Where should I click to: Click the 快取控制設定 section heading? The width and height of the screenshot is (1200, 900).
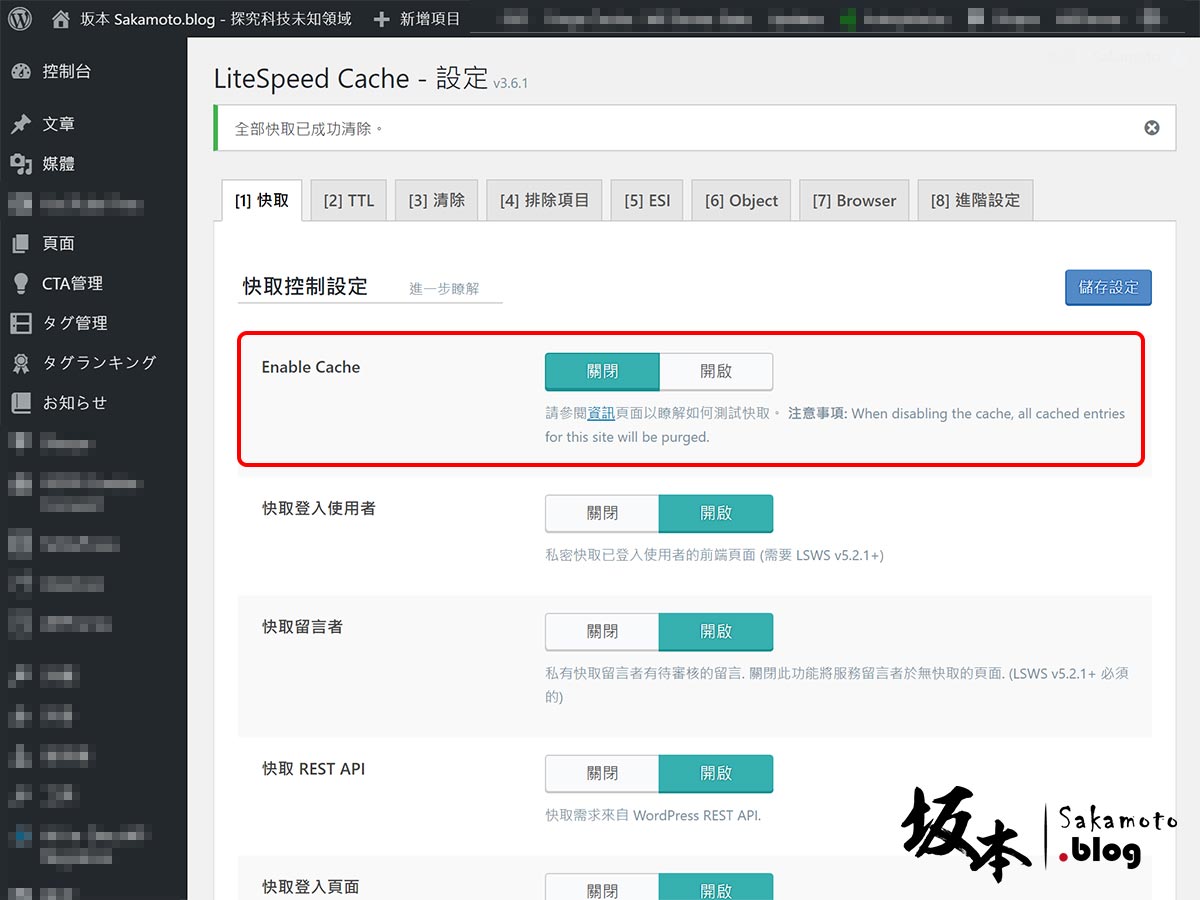(x=305, y=287)
